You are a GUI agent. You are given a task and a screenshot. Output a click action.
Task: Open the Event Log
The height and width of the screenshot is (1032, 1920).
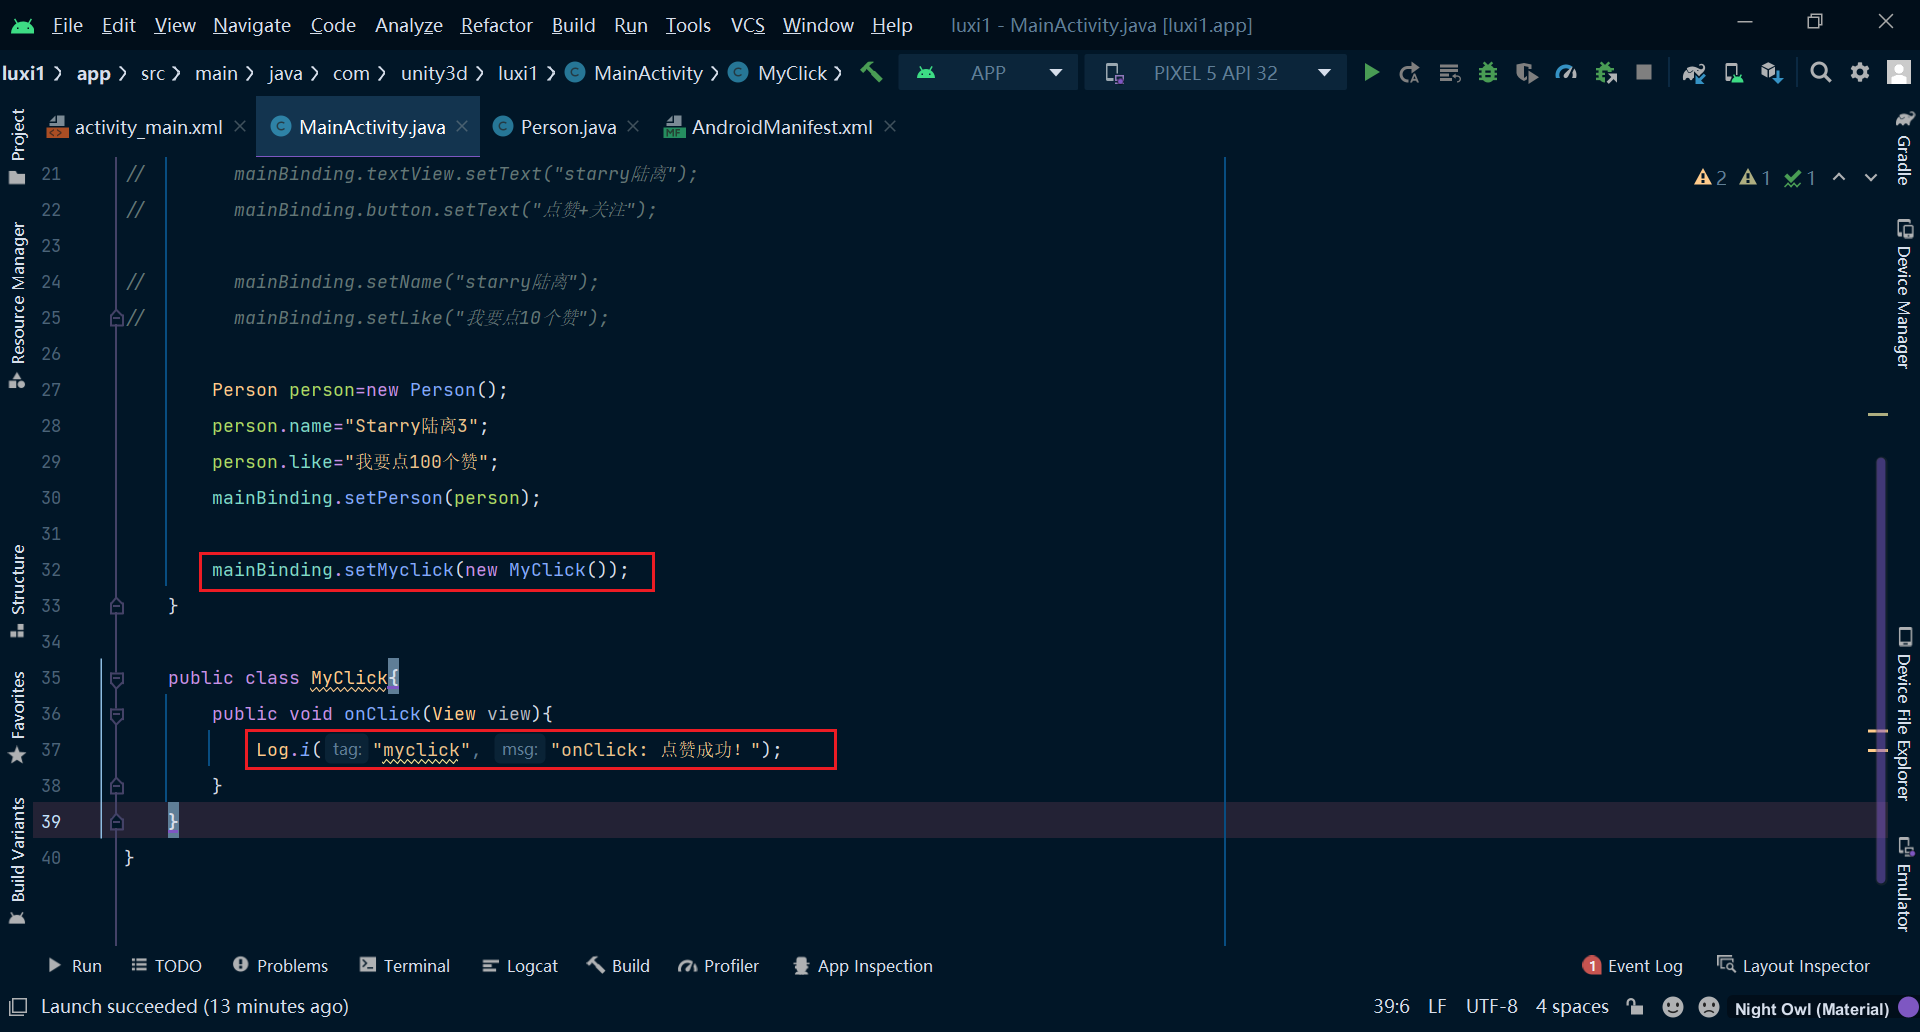[1633, 966]
